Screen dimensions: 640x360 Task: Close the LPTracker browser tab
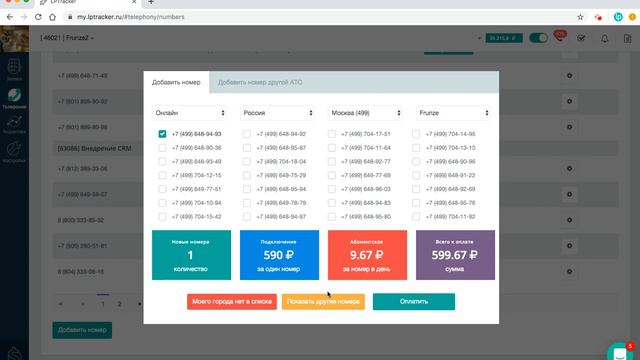point(134,2)
